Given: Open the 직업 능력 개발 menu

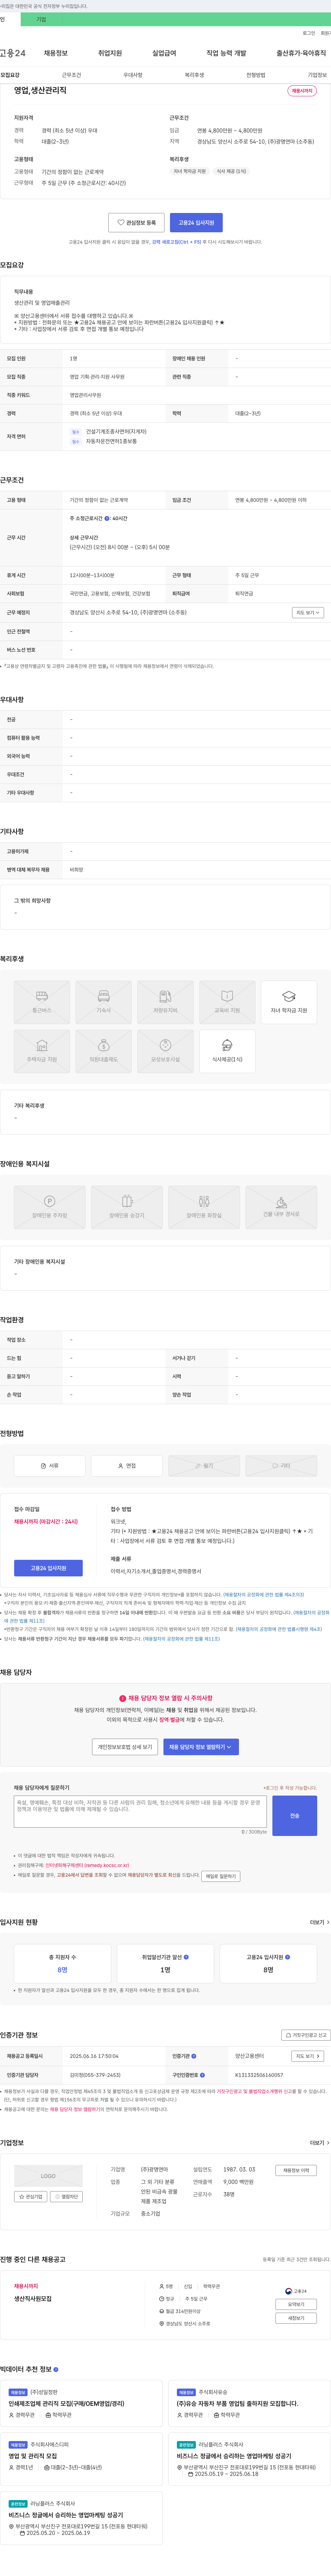Looking at the screenshot, I should point(226,53).
